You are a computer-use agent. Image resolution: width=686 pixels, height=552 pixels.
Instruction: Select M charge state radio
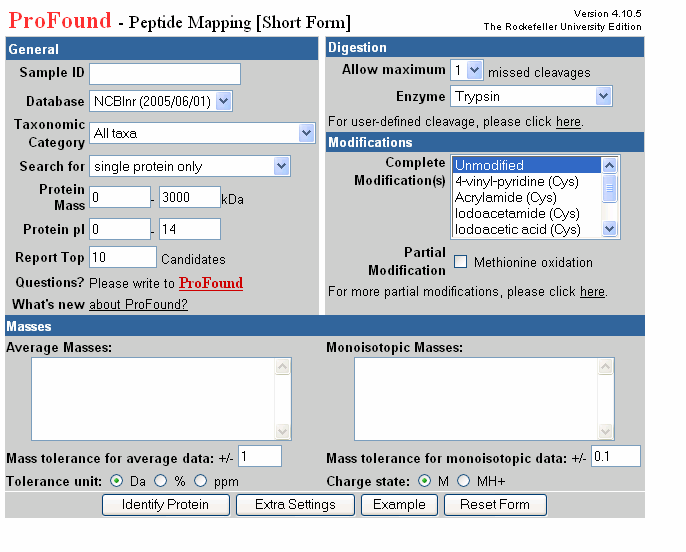(424, 481)
